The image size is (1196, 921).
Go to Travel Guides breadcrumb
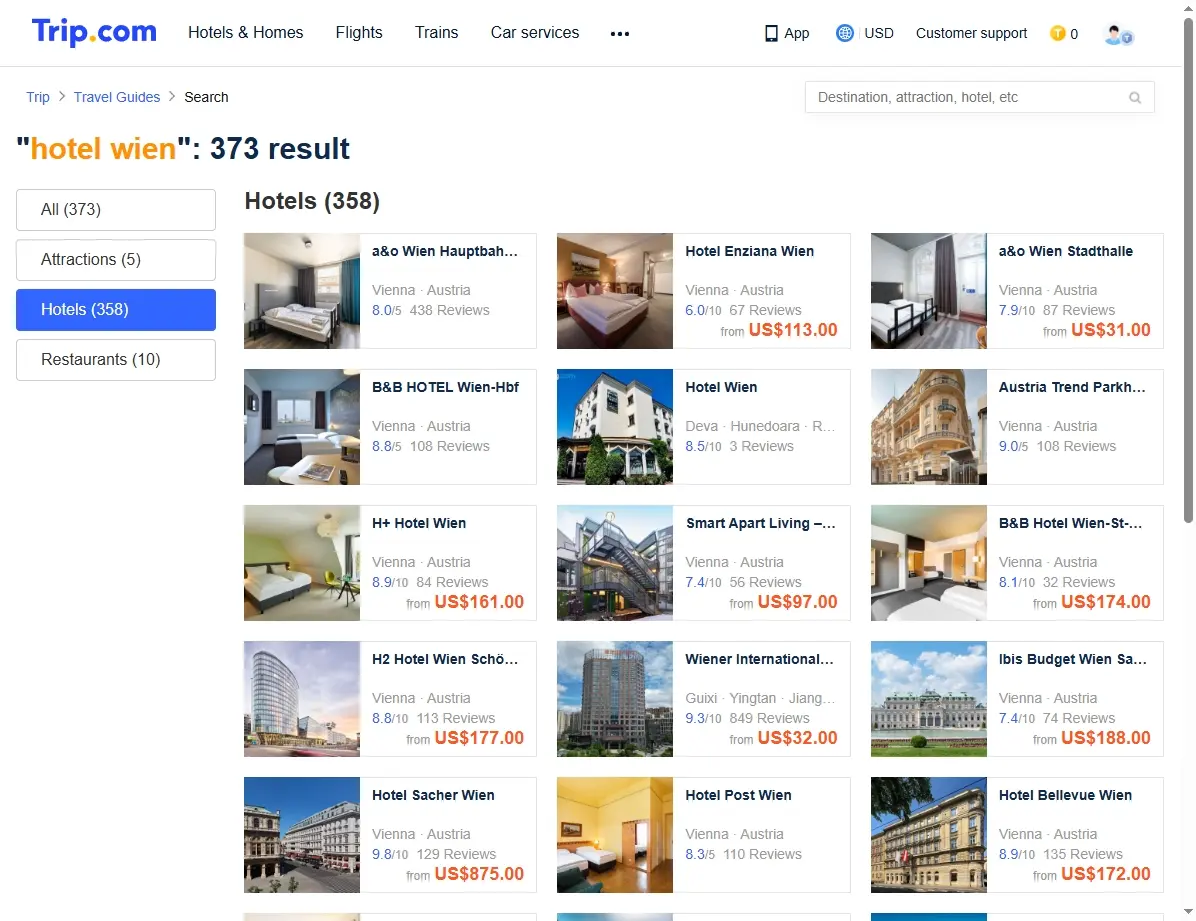click(x=117, y=97)
